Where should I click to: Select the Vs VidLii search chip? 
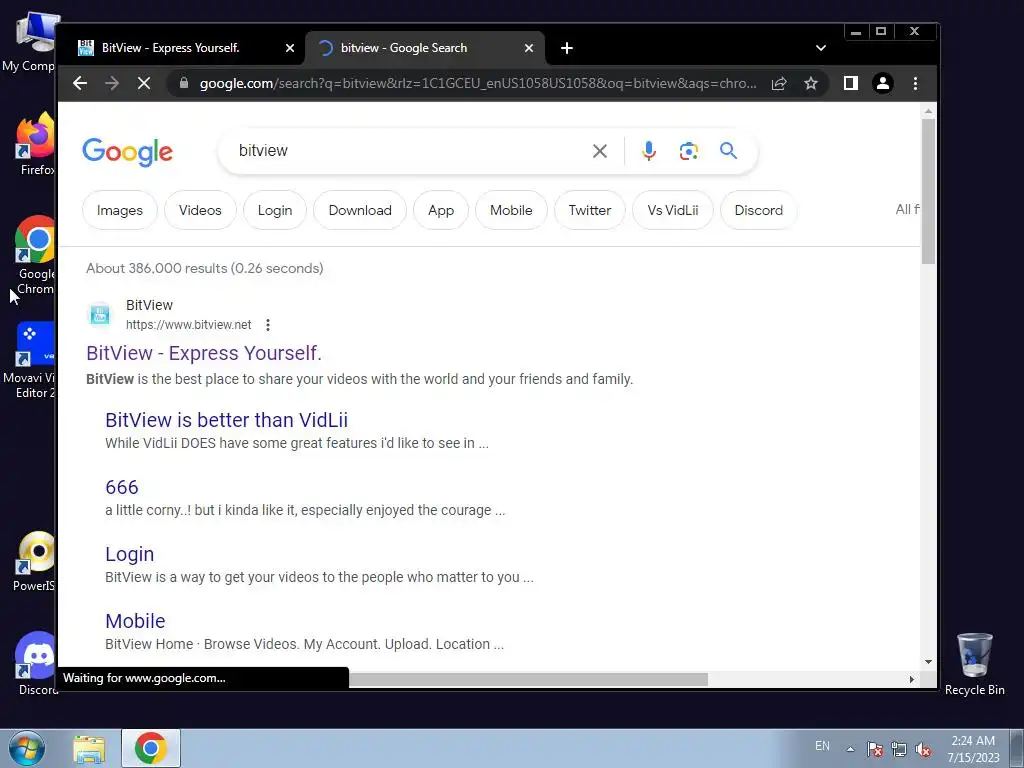(673, 210)
